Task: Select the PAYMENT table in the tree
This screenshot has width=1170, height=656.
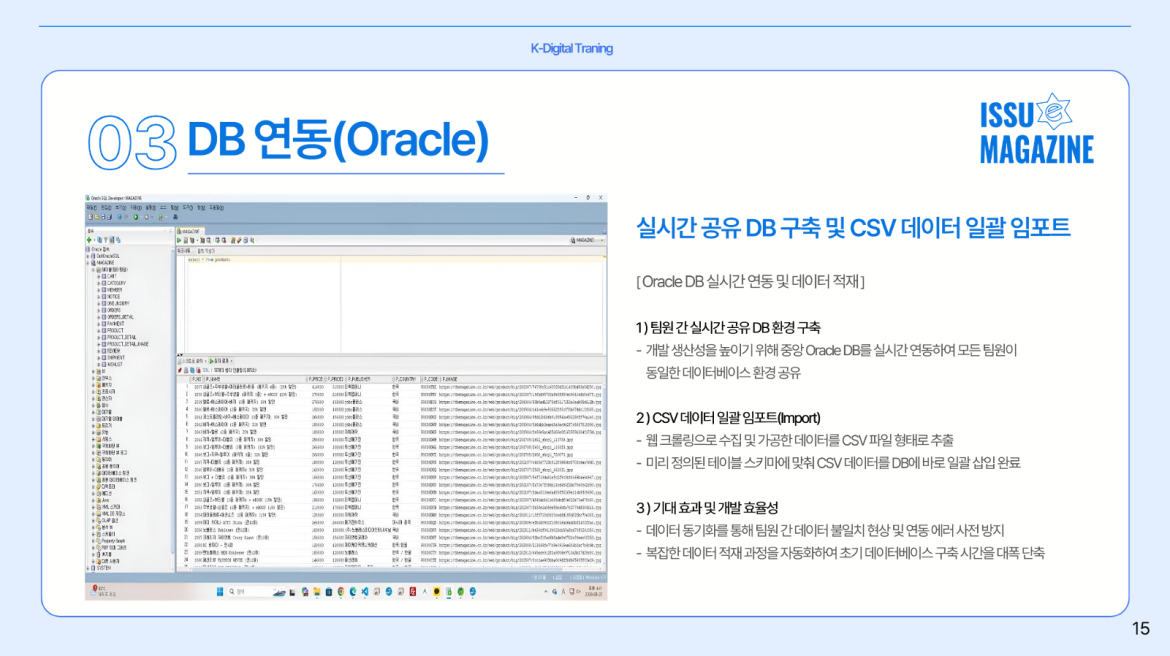Action: [x=115, y=324]
